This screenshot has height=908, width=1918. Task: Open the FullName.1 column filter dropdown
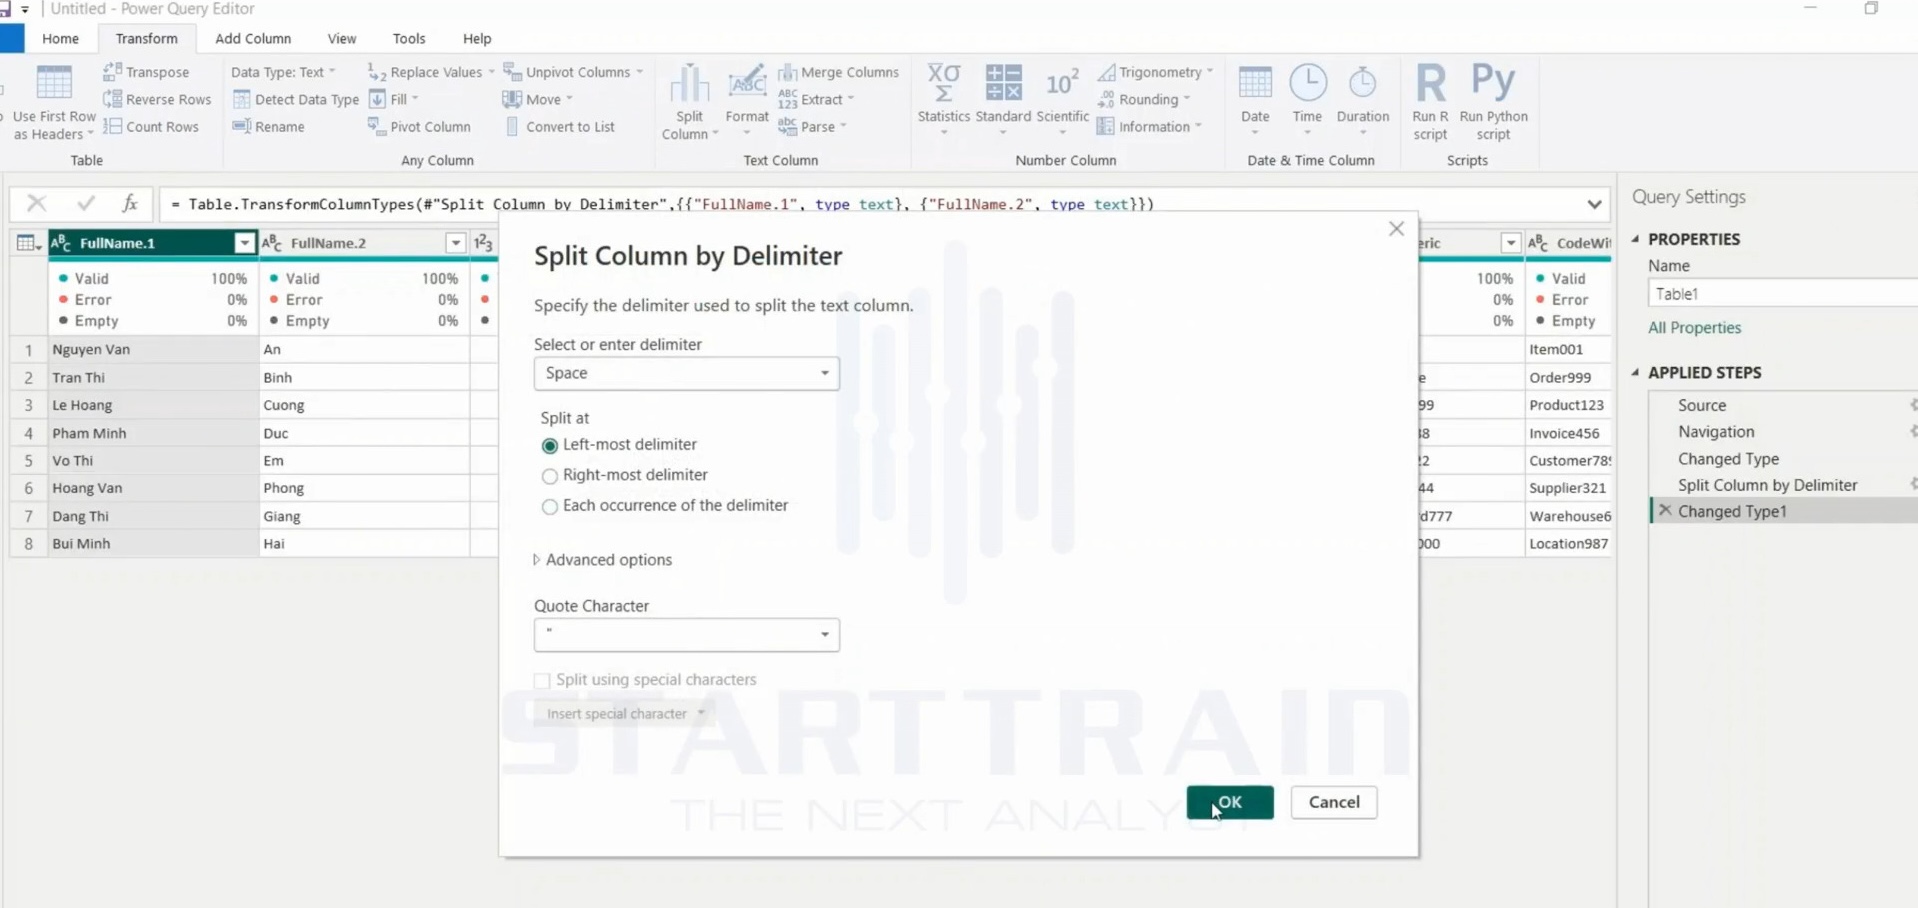pyautogui.click(x=244, y=243)
